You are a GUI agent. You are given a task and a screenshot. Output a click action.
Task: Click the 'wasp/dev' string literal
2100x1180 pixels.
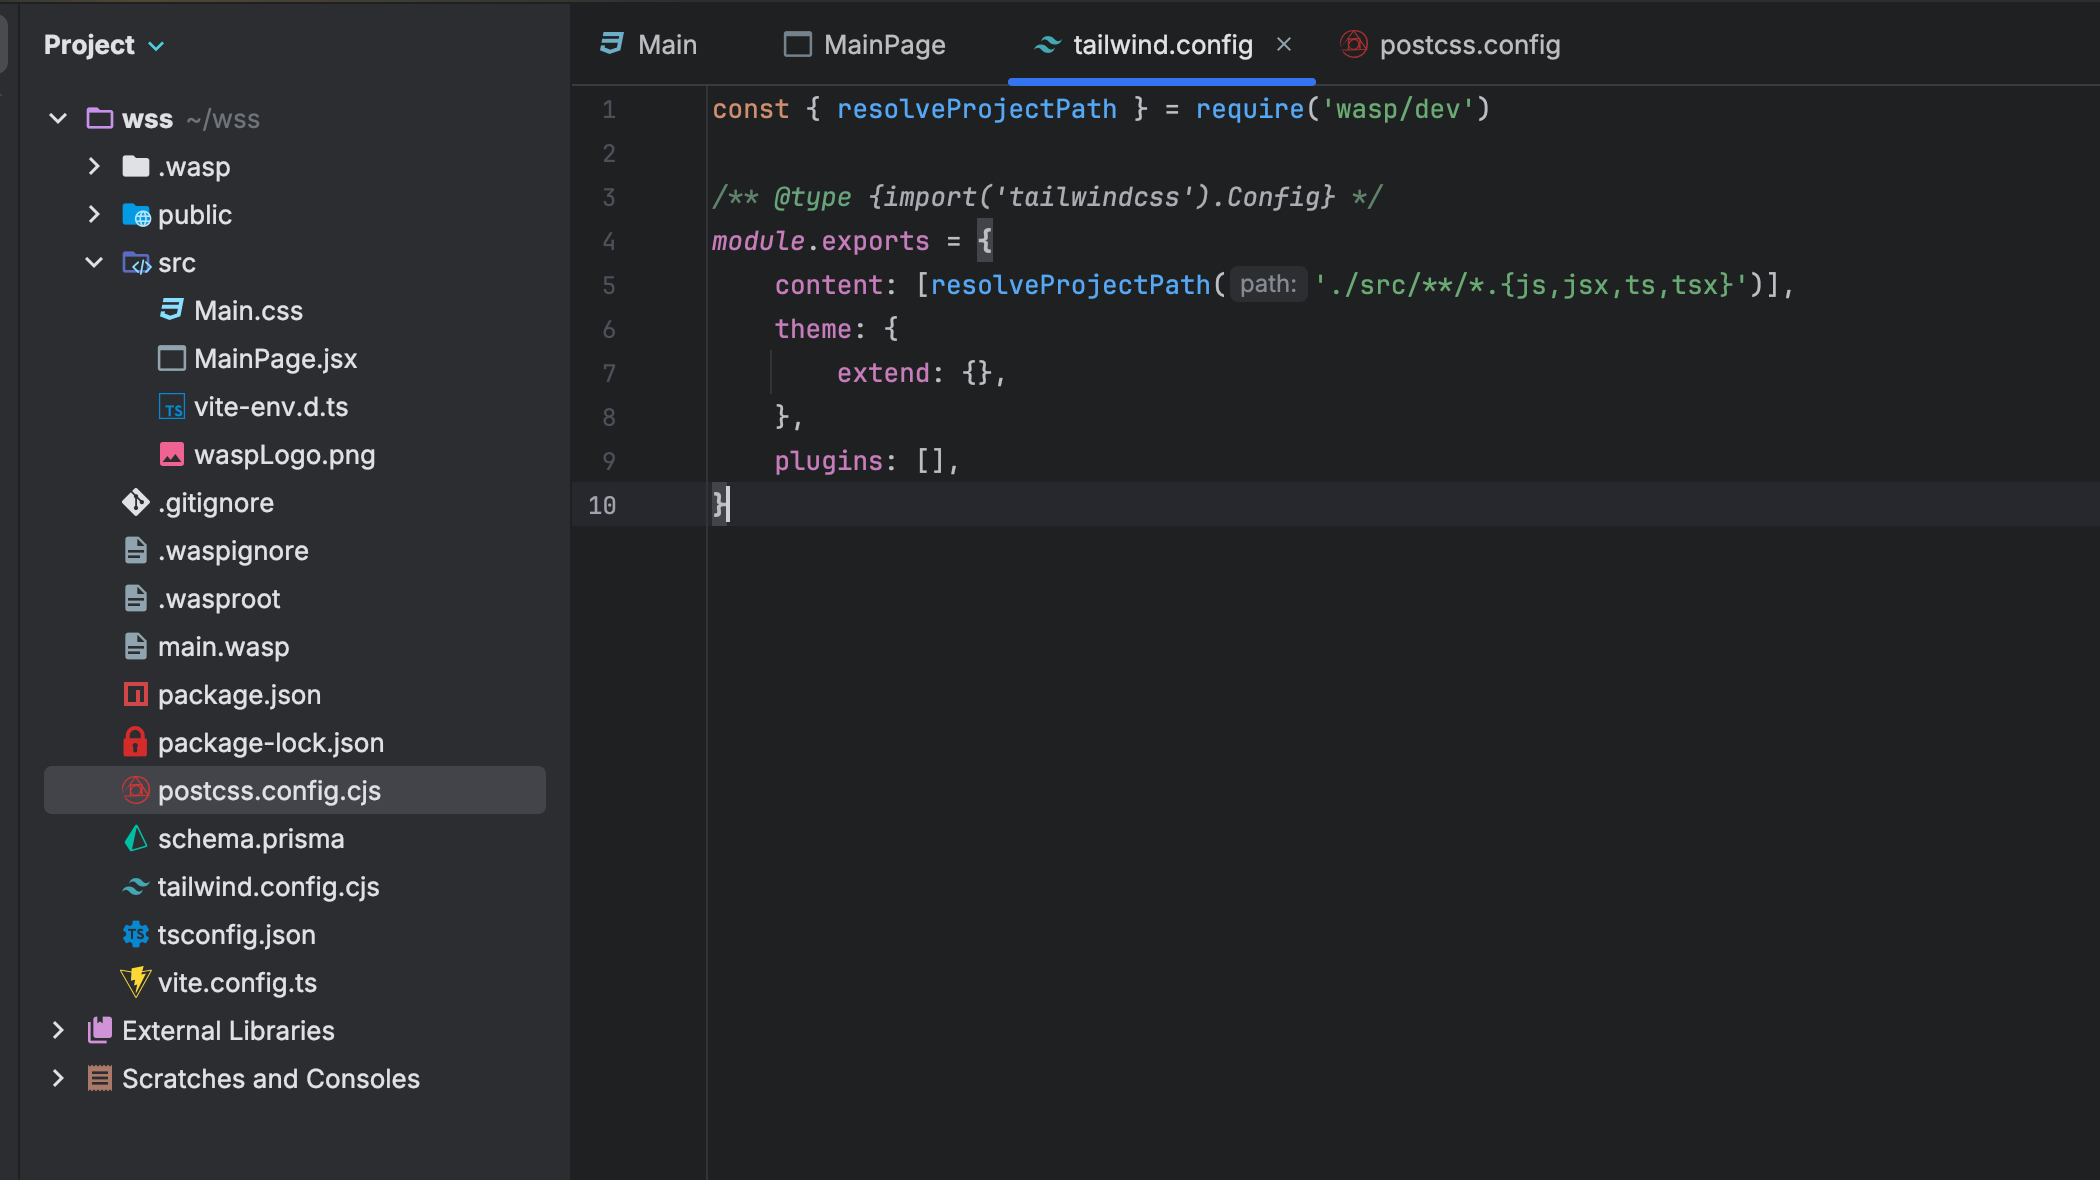[x=1398, y=109]
